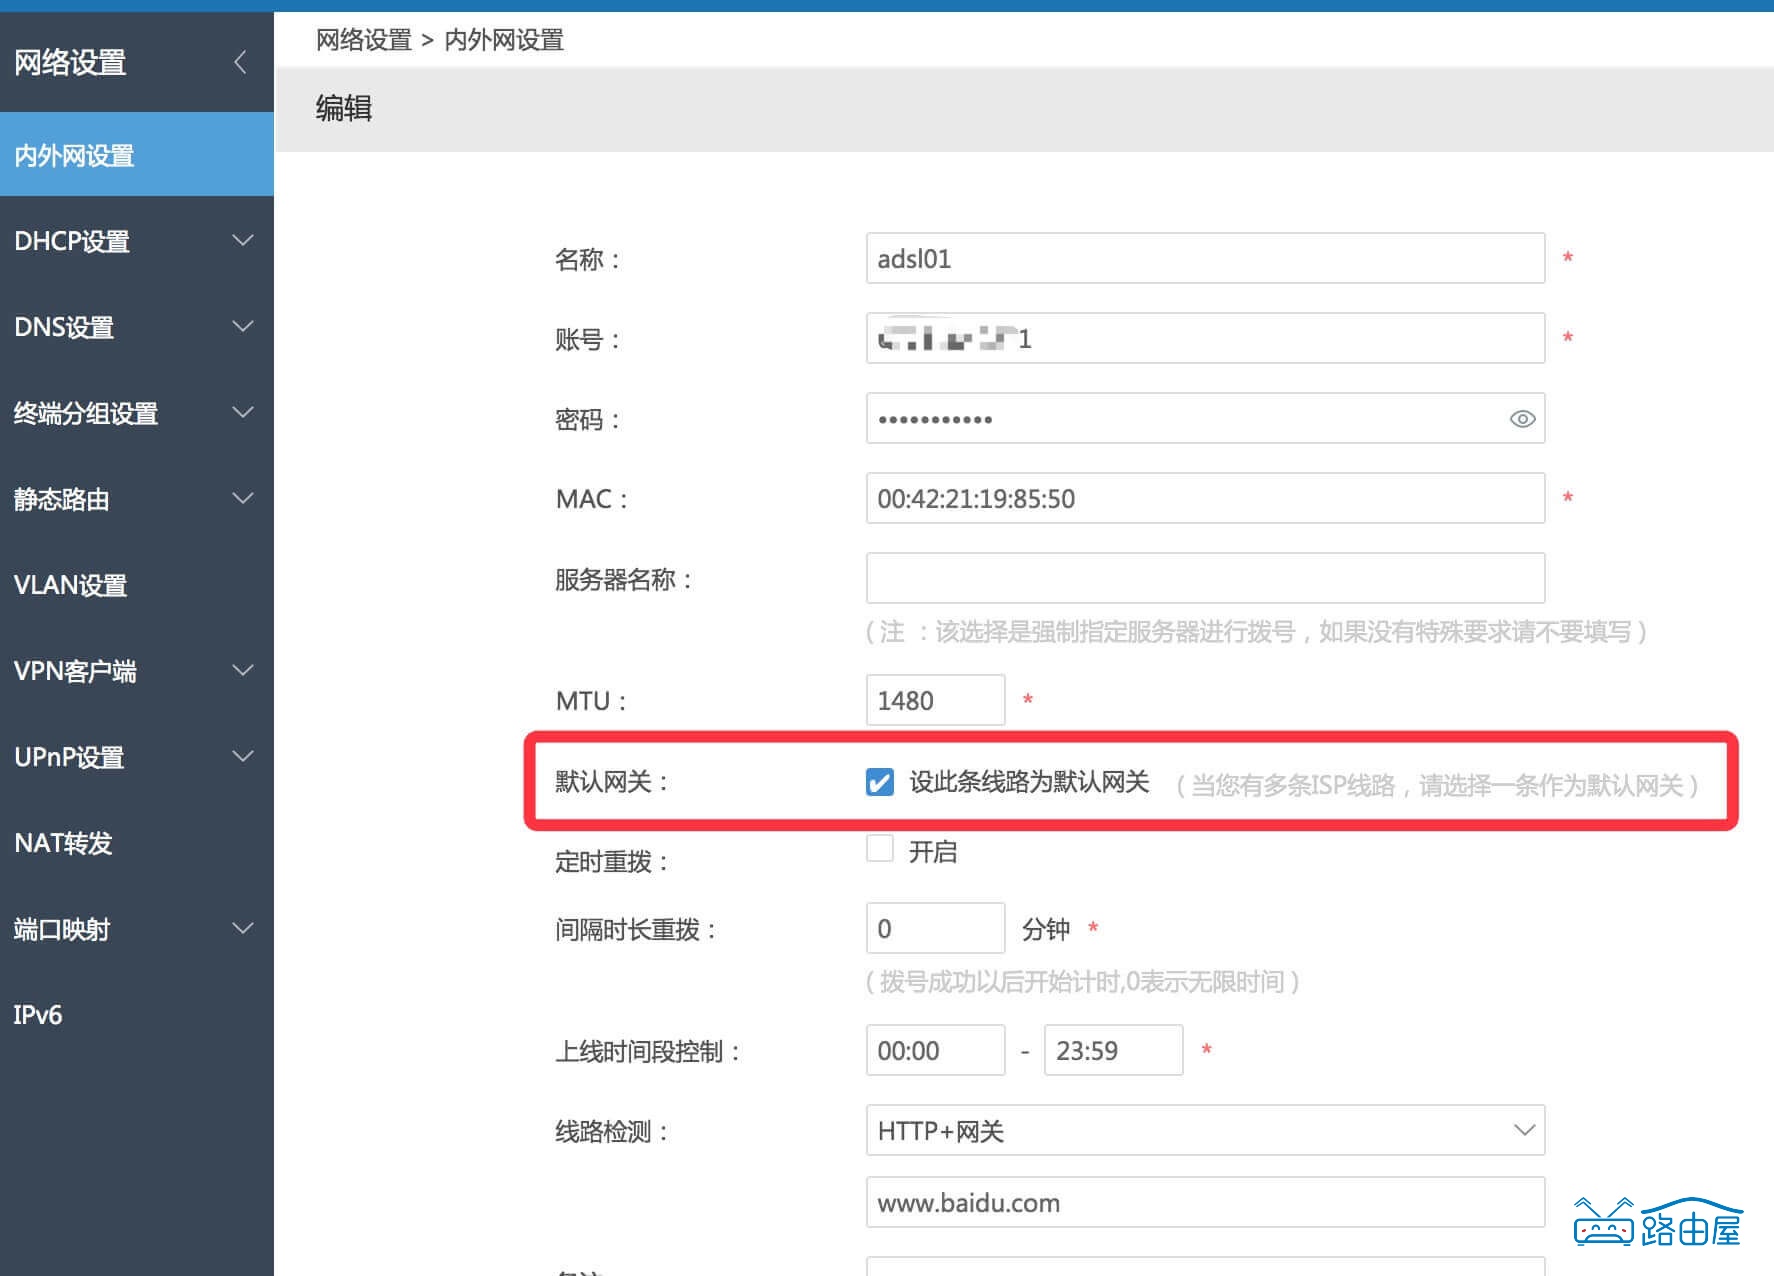The height and width of the screenshot is (1276, 1774).
Task: Expand 静态路由 in the sidebar
Action: click(x=63, y=499)
